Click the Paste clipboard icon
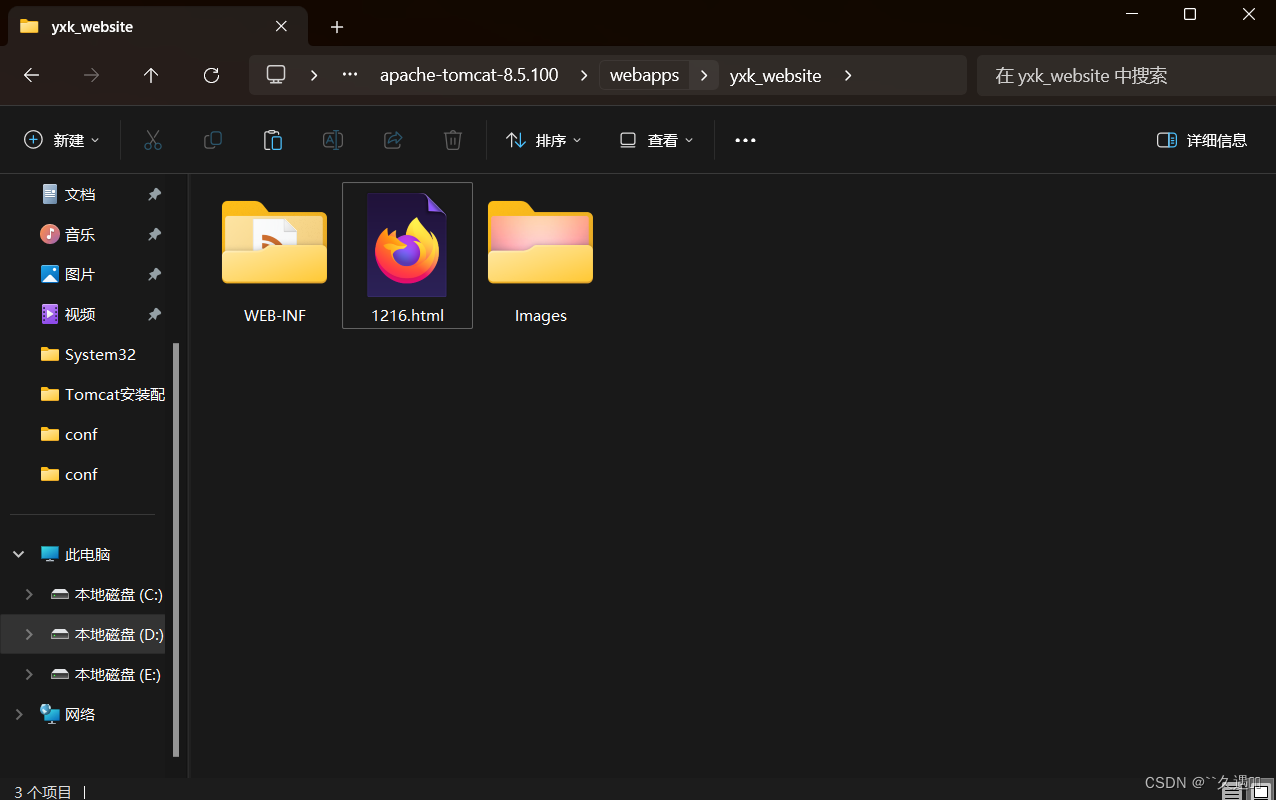1276x800 pixels. pyautogui.click(x=273, y=141)
